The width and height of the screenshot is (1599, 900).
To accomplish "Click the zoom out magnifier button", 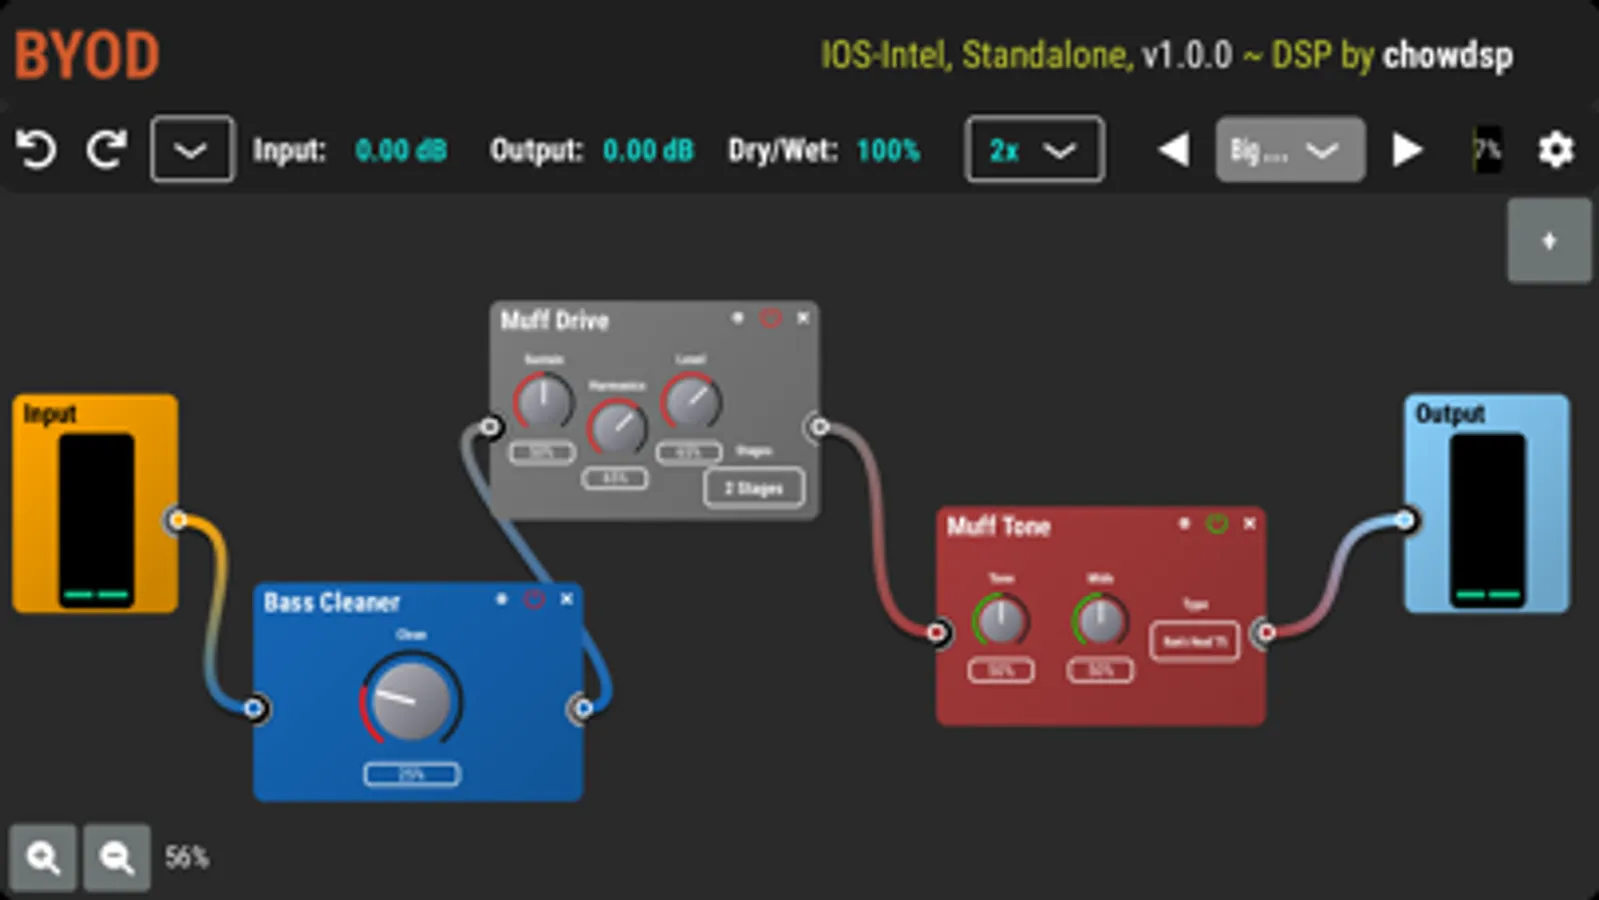I will click(117, 858).
